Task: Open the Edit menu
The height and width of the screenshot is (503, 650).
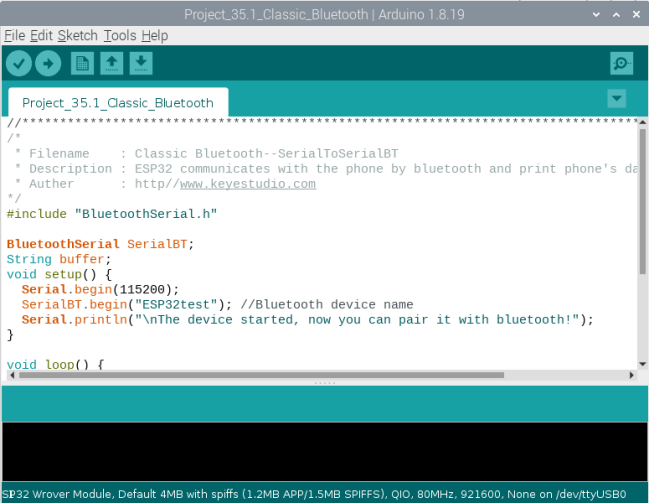Action: pyautogui.click(x=41, y=36)
